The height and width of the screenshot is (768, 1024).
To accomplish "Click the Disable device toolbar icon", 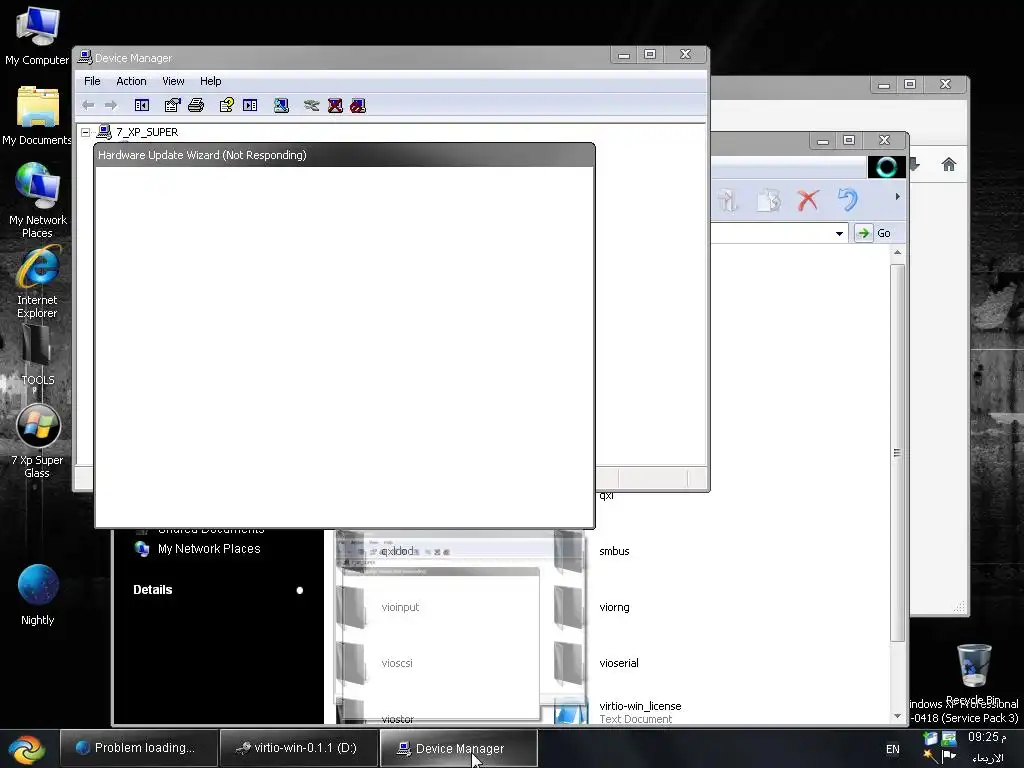I will (x=358, y=105).
